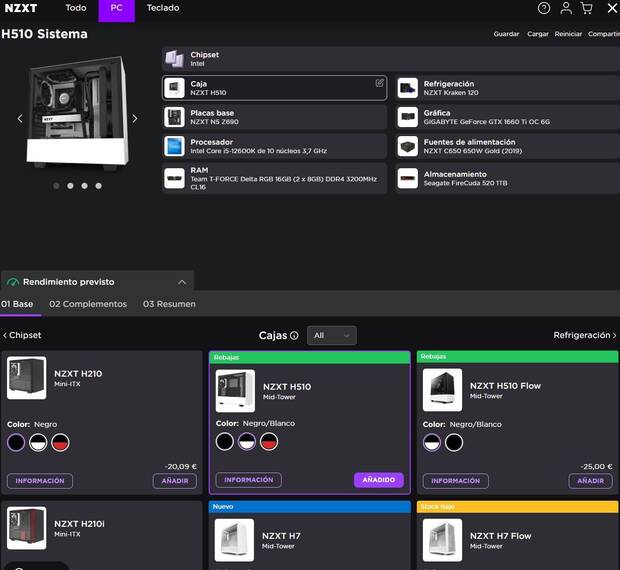Click AÑADIDO button on NZXT H510
This screenshot has height=570, width=620.
click(x=379, y=480)
